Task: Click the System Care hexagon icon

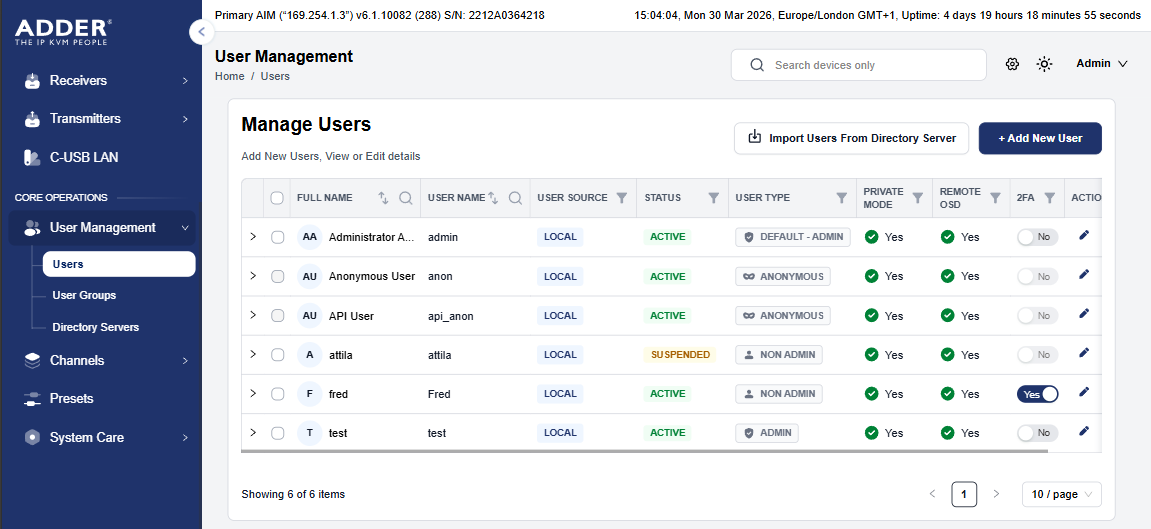Action: pos(32,437)
